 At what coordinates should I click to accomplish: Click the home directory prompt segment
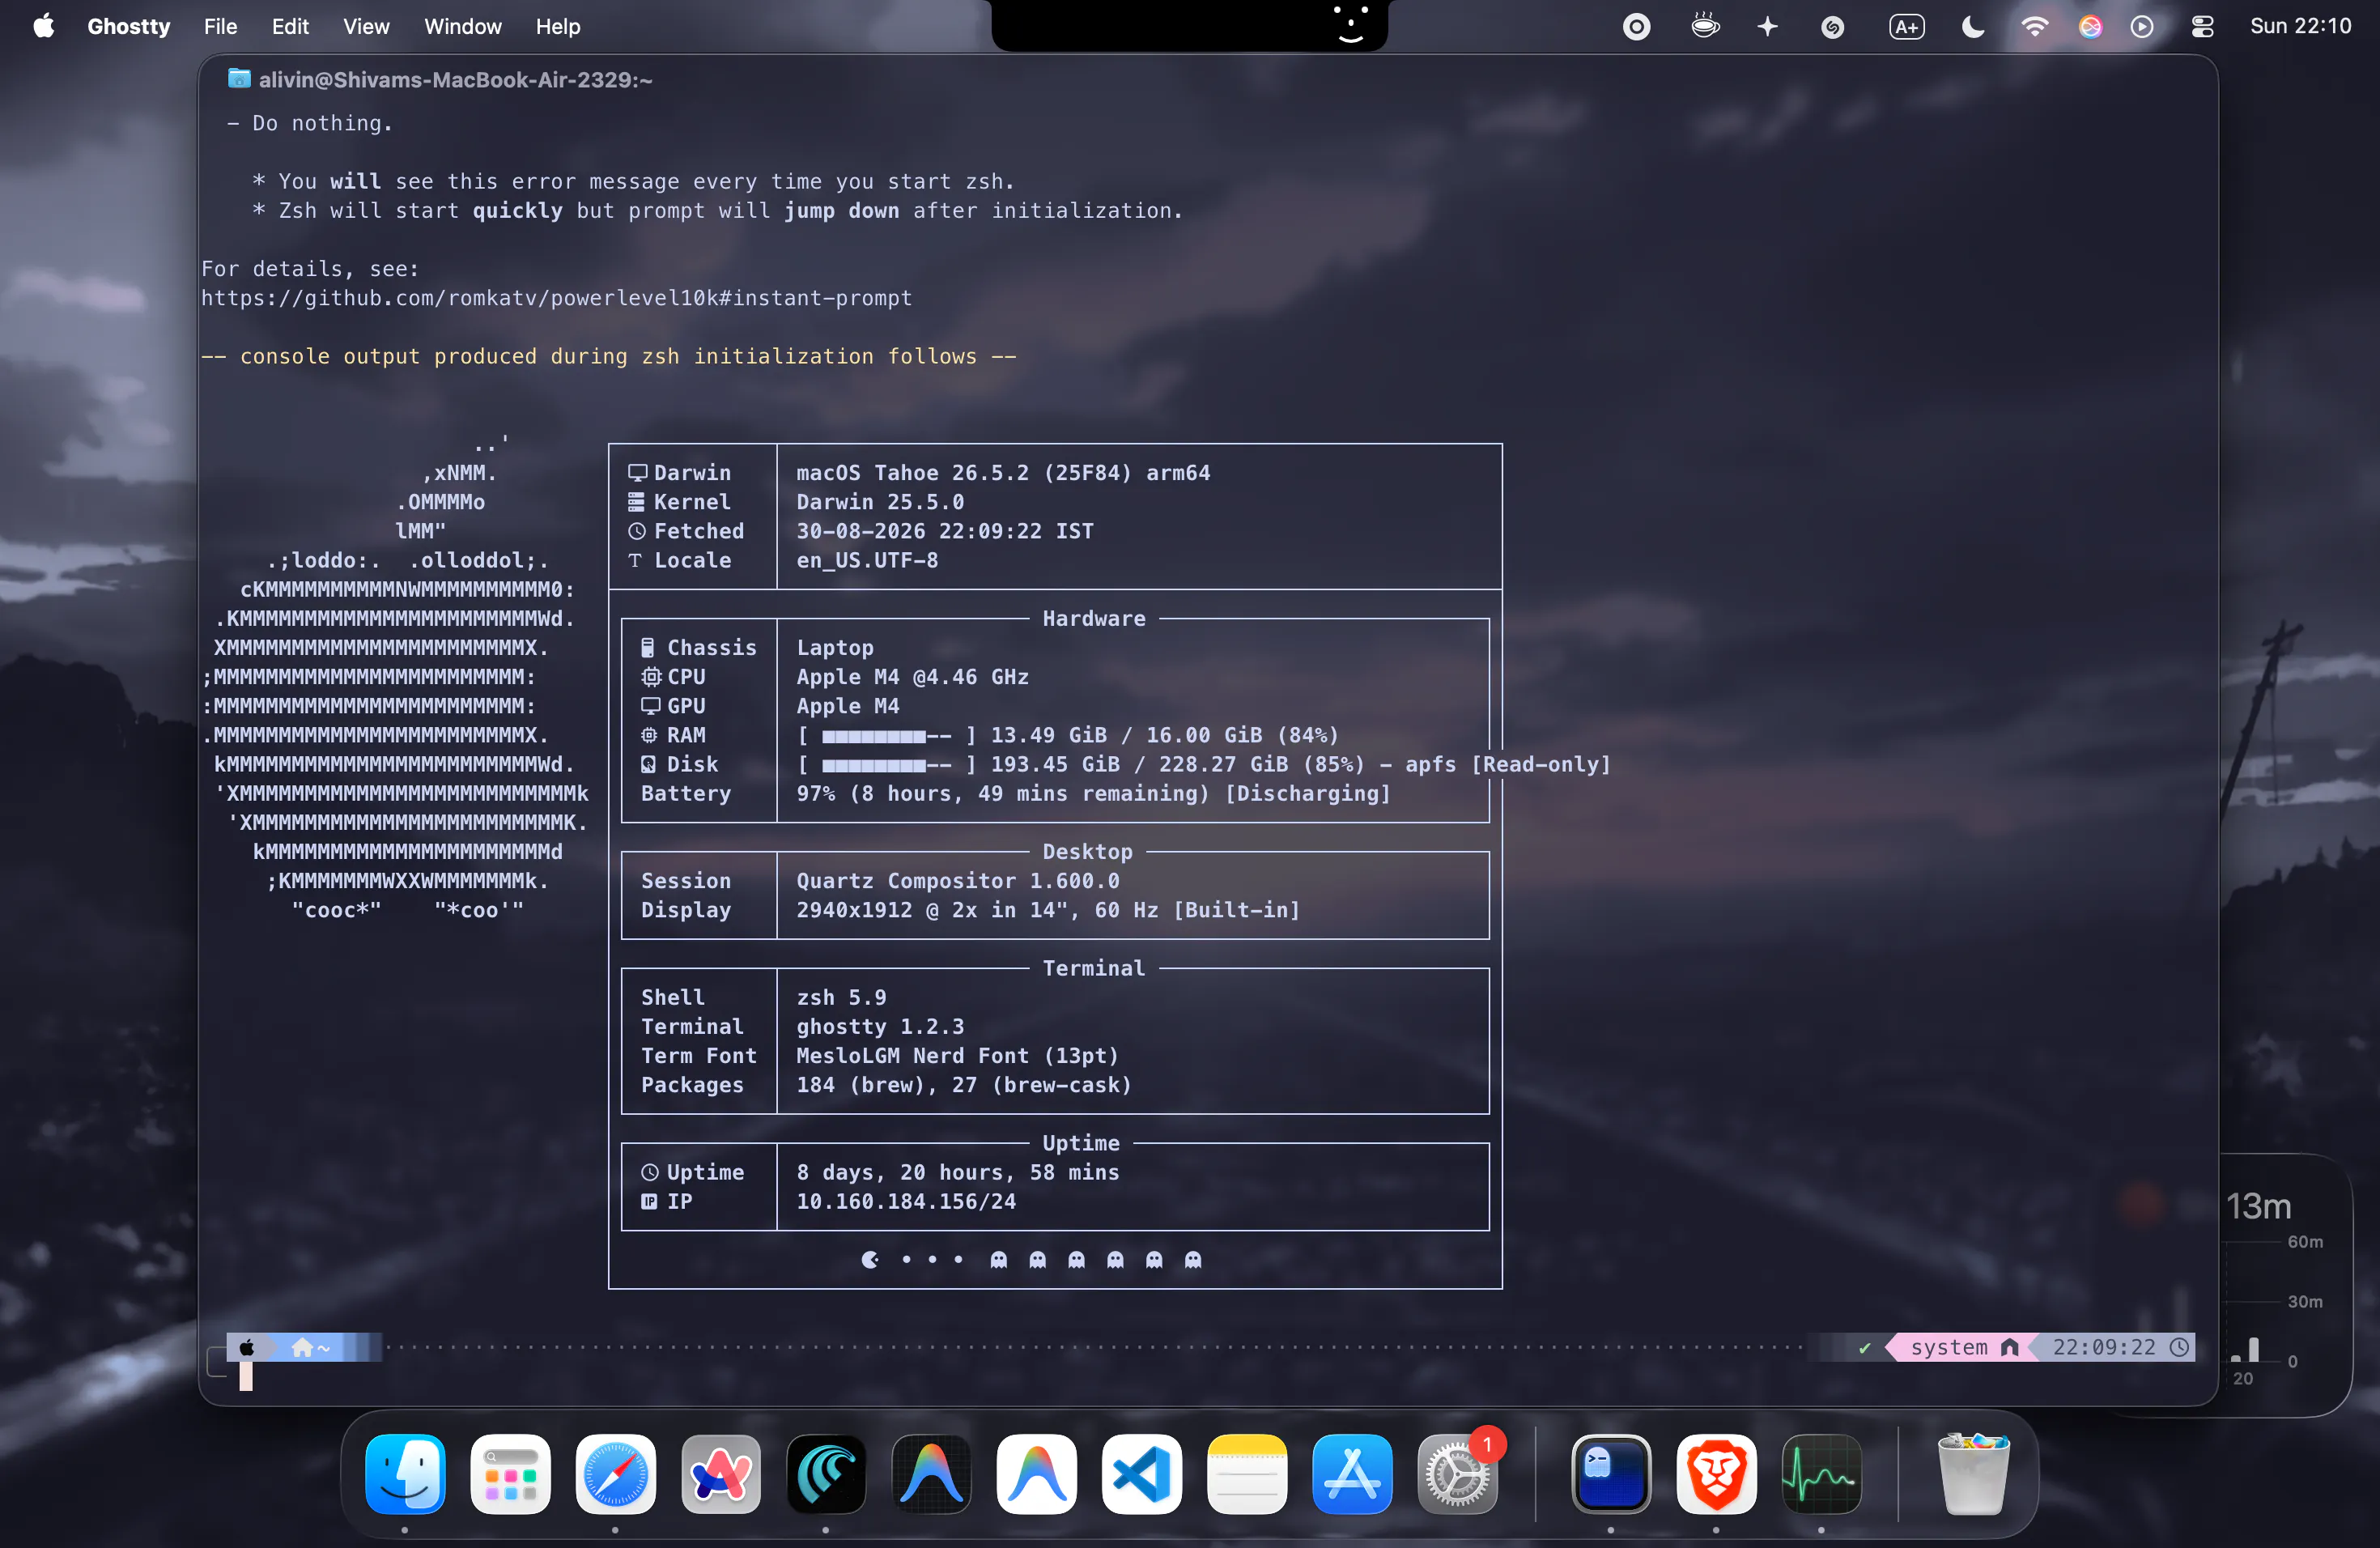point(311,1347)
